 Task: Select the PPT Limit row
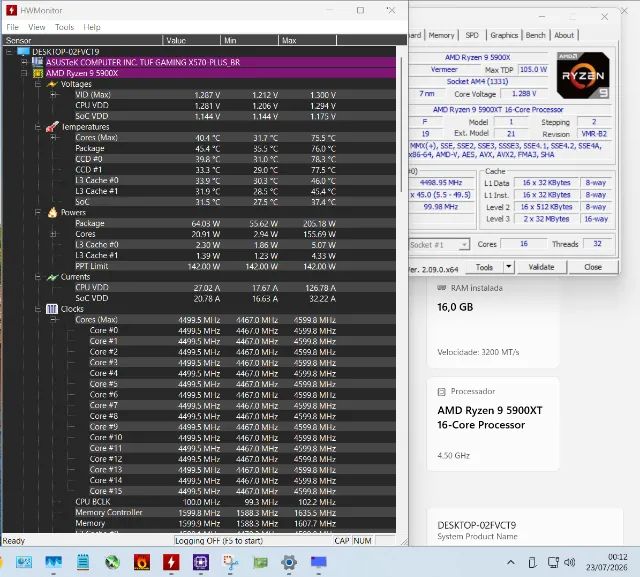(x=199, y=266)
